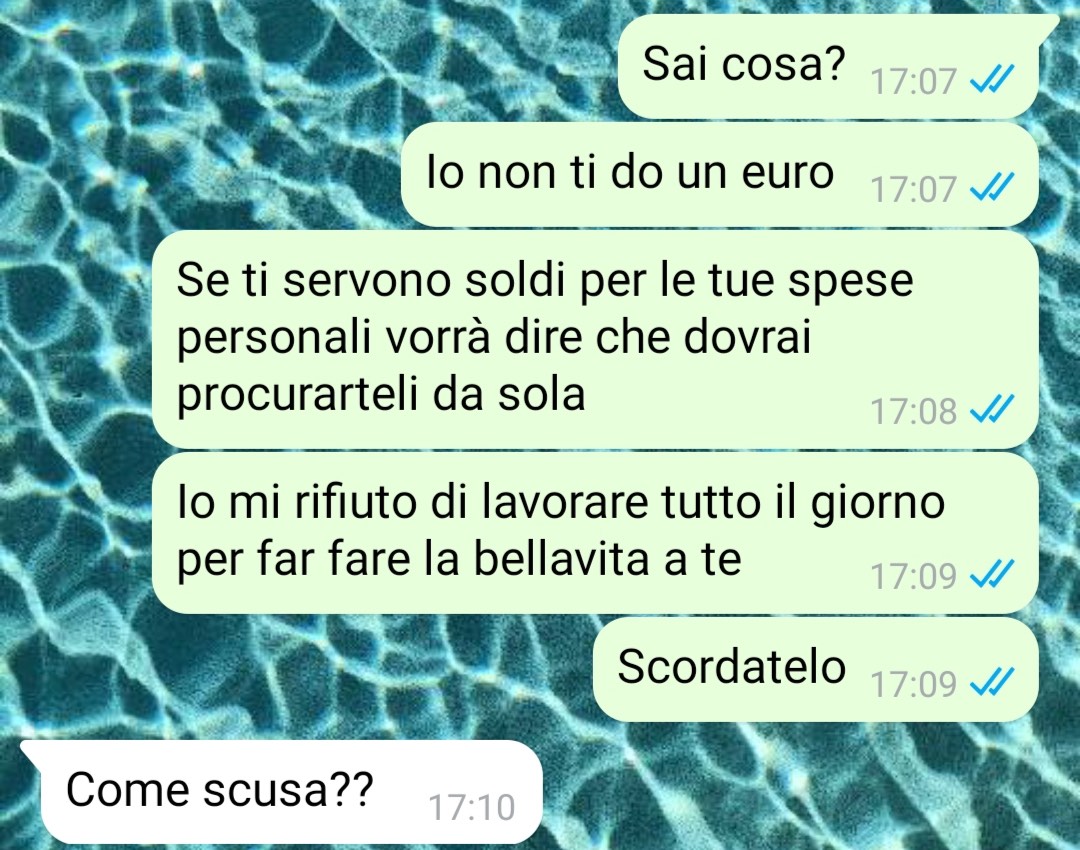Tap the 17:07 timestamp on the euro message
Viewport: 1080px width, 850px height.
tap(913, 189)
